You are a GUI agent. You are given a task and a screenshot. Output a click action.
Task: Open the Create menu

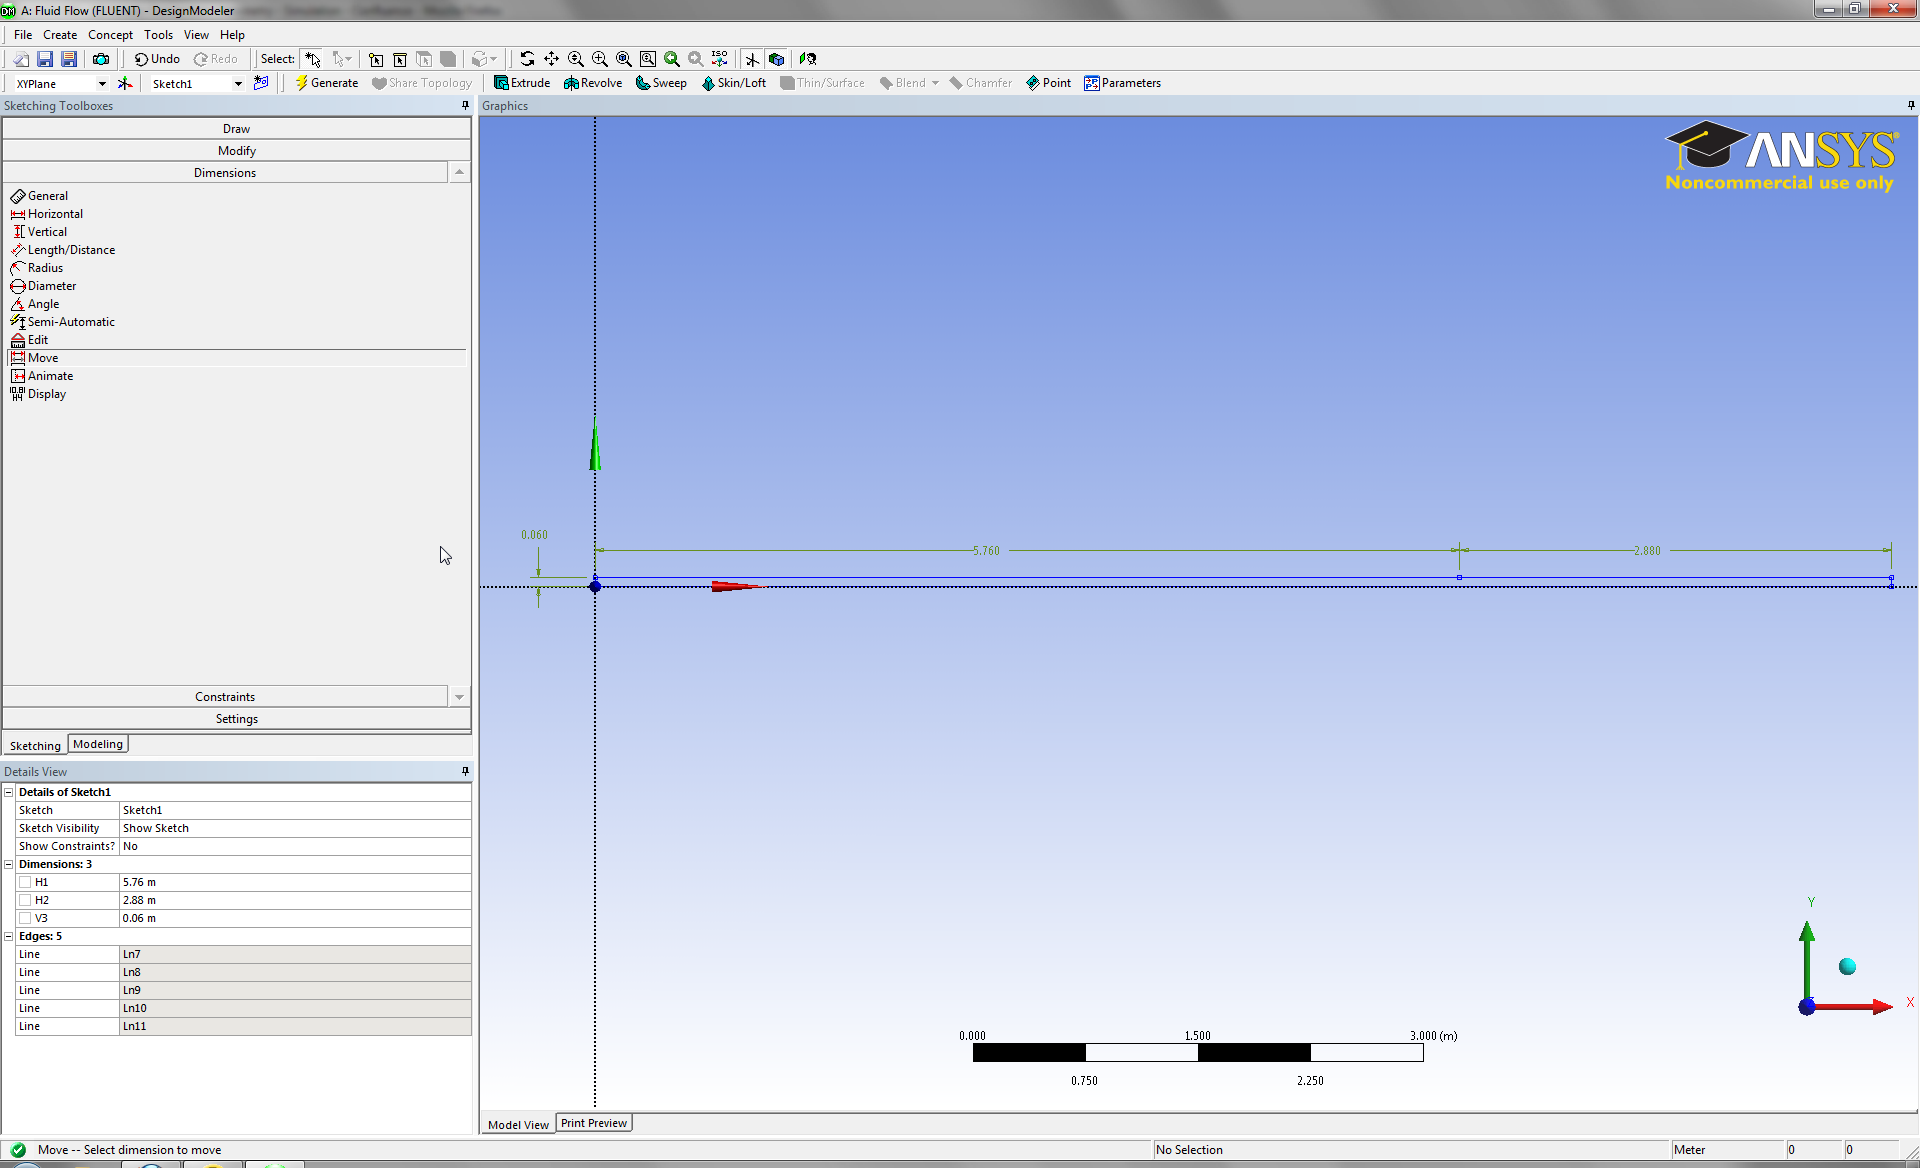(60, 35)
